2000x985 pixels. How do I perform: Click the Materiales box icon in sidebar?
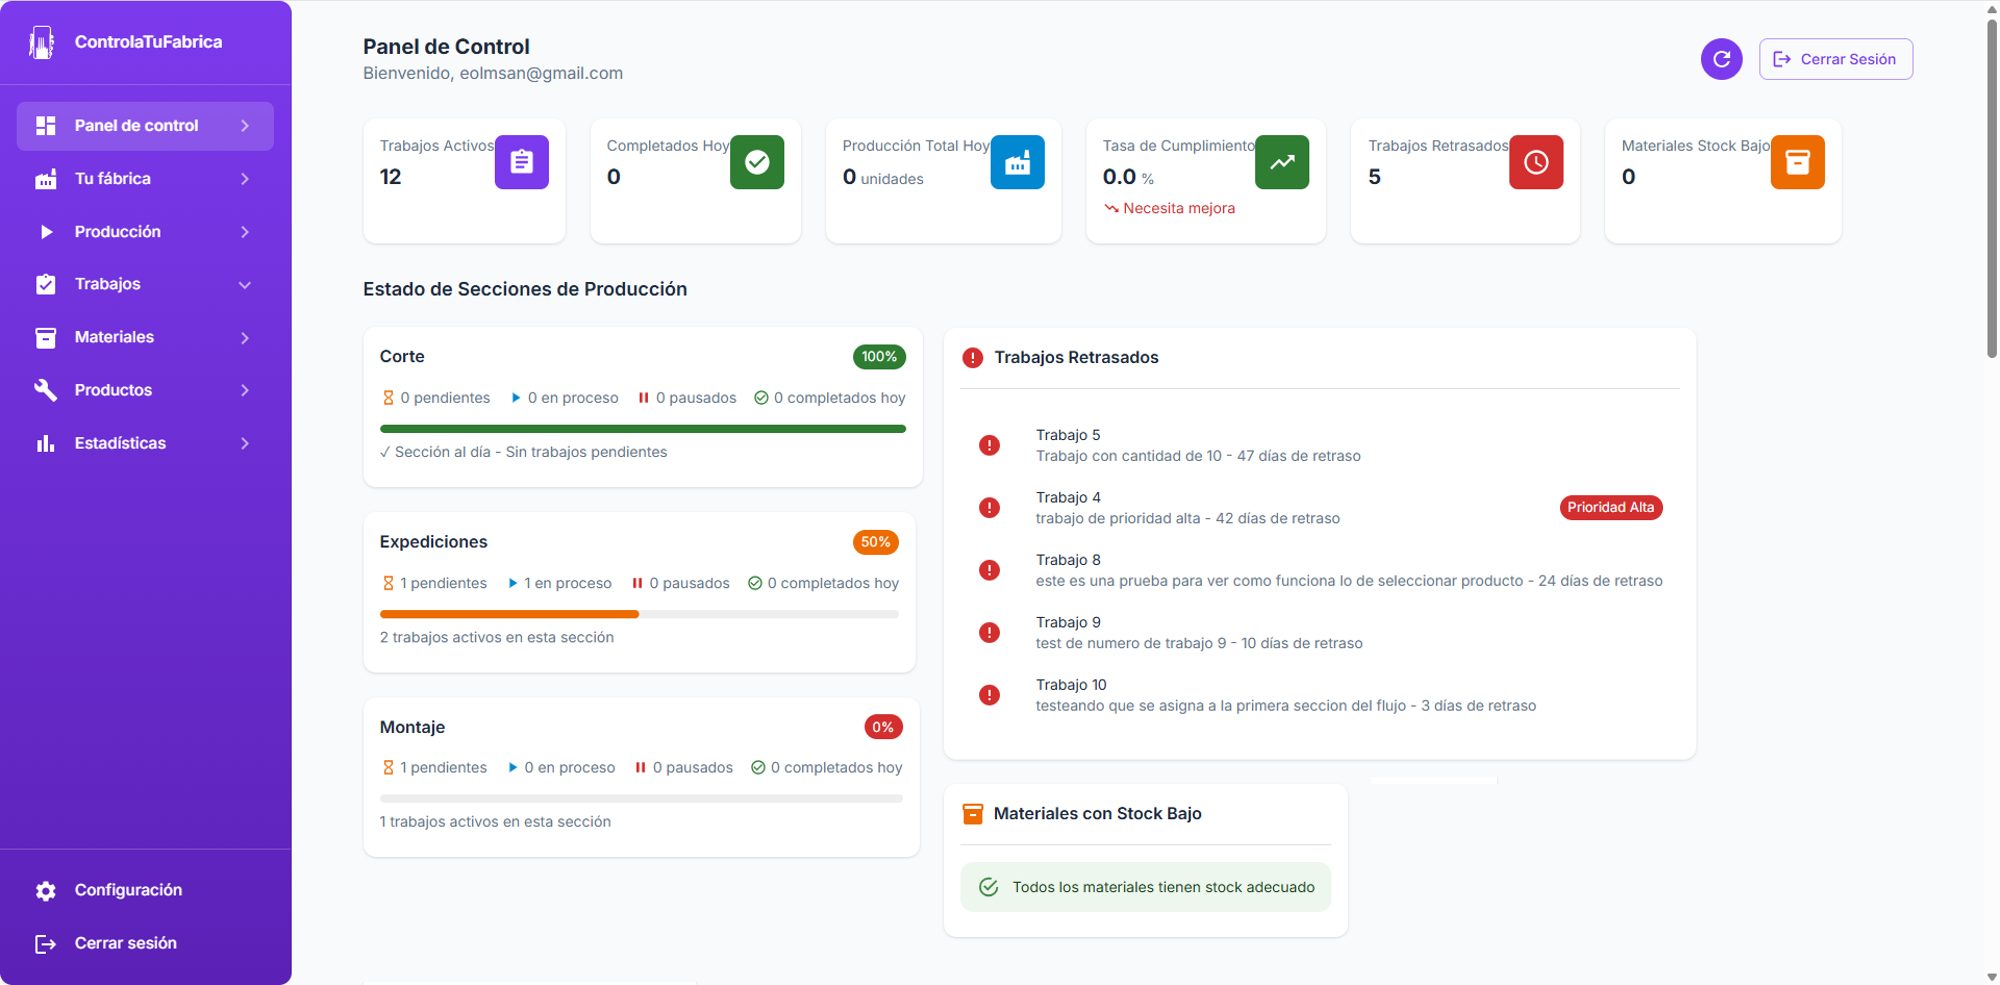[46, 337]
